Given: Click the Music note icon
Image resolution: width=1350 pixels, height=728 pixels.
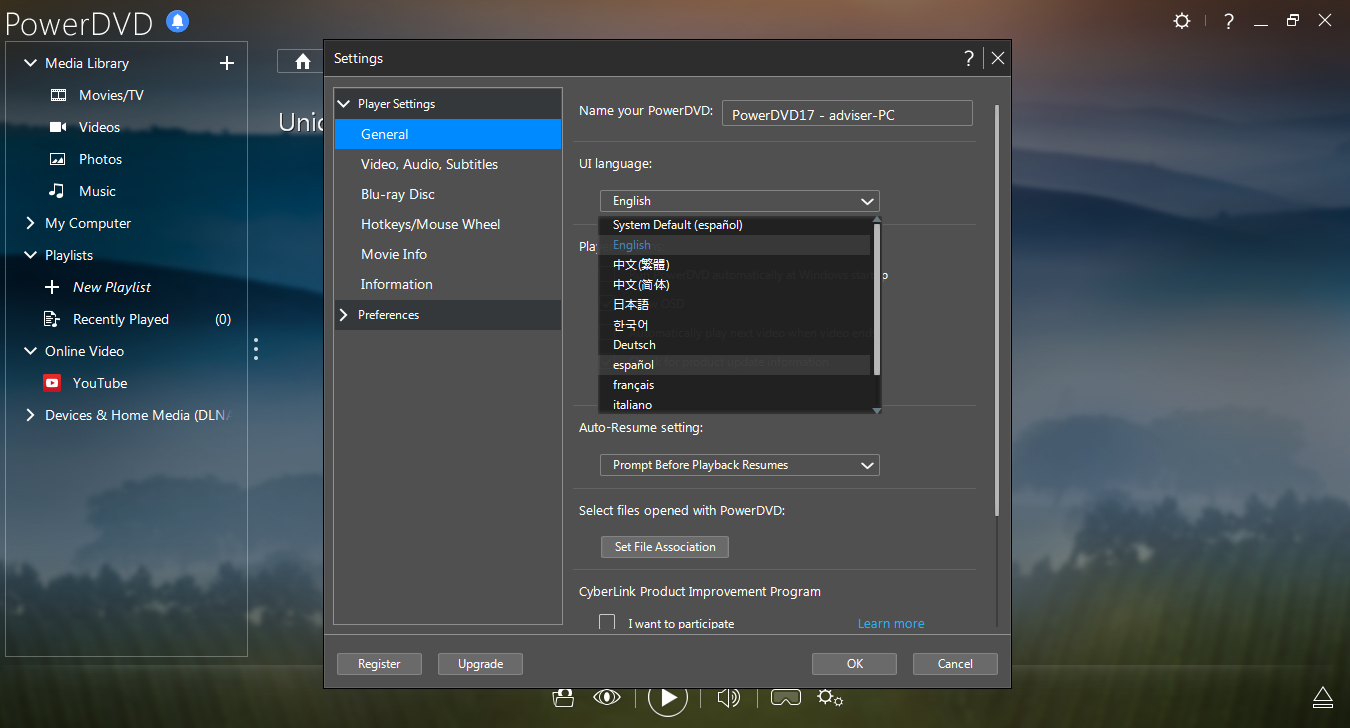Looking at the screenshot, I should [x=58, y=191].
